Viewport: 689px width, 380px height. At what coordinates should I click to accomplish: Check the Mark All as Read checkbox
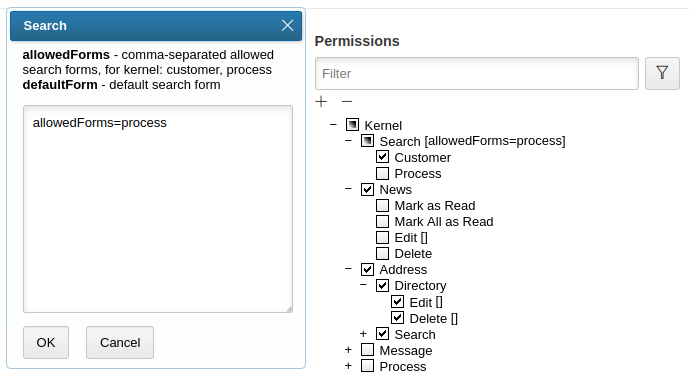point(382,221)
